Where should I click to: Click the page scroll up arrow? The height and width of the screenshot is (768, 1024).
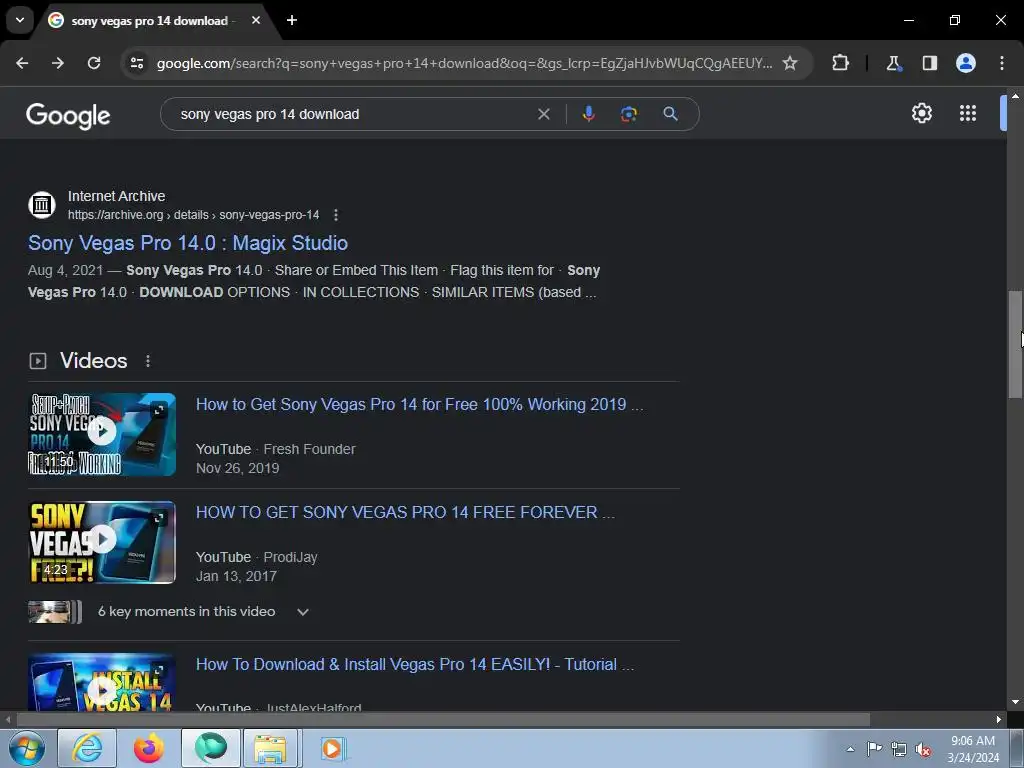pos(1015,96)
